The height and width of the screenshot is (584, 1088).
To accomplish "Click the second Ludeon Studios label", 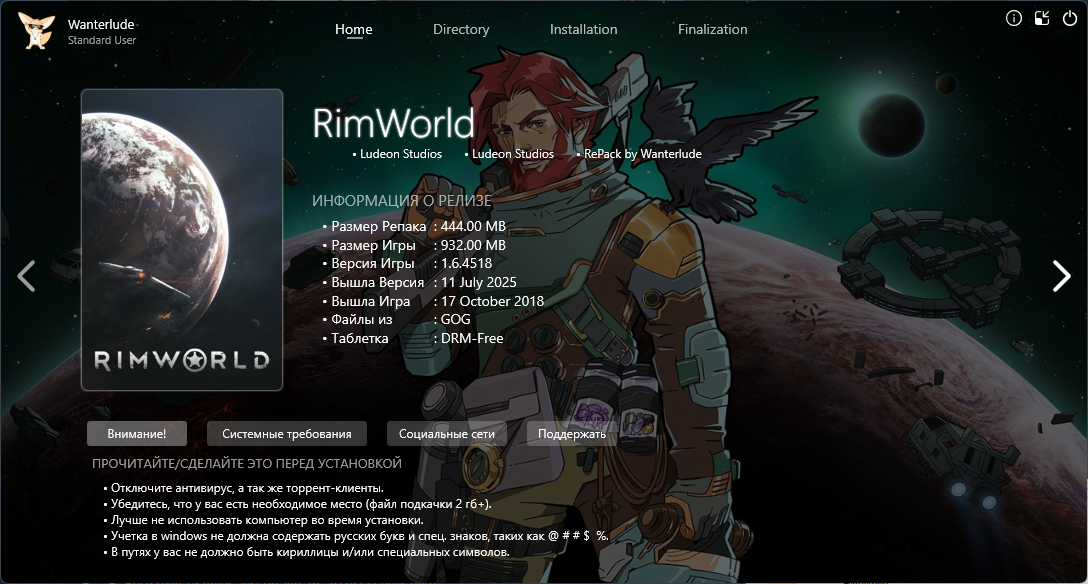I will tap(512, 154).
